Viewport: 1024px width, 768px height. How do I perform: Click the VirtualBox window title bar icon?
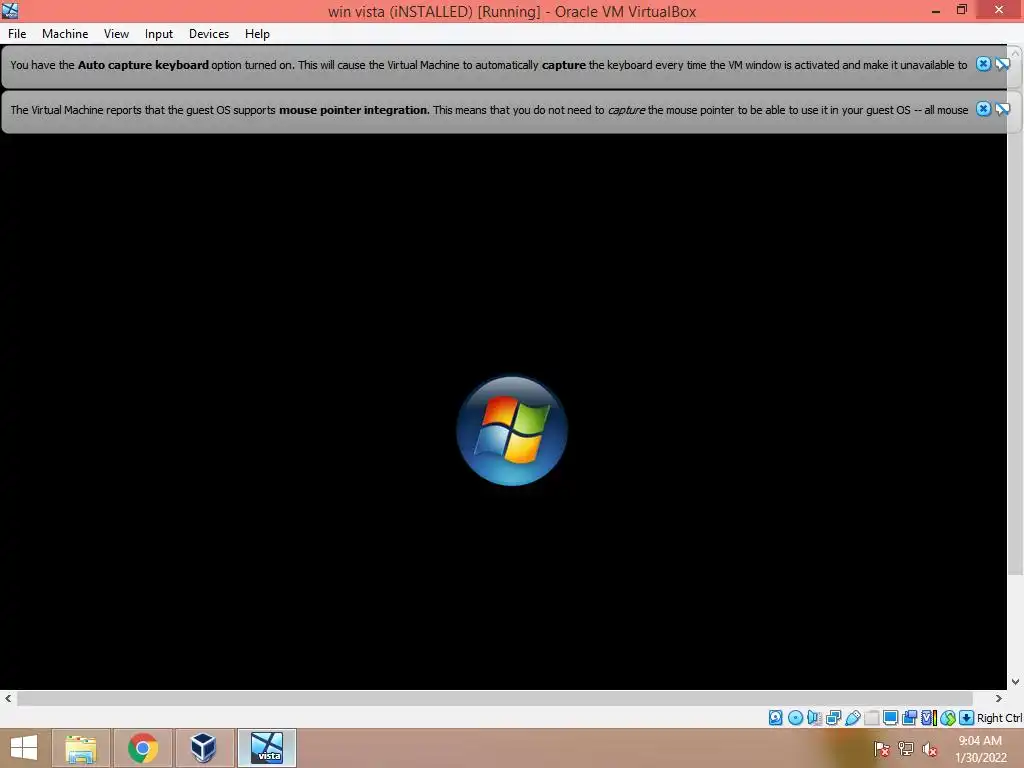[x=10, y=10]
